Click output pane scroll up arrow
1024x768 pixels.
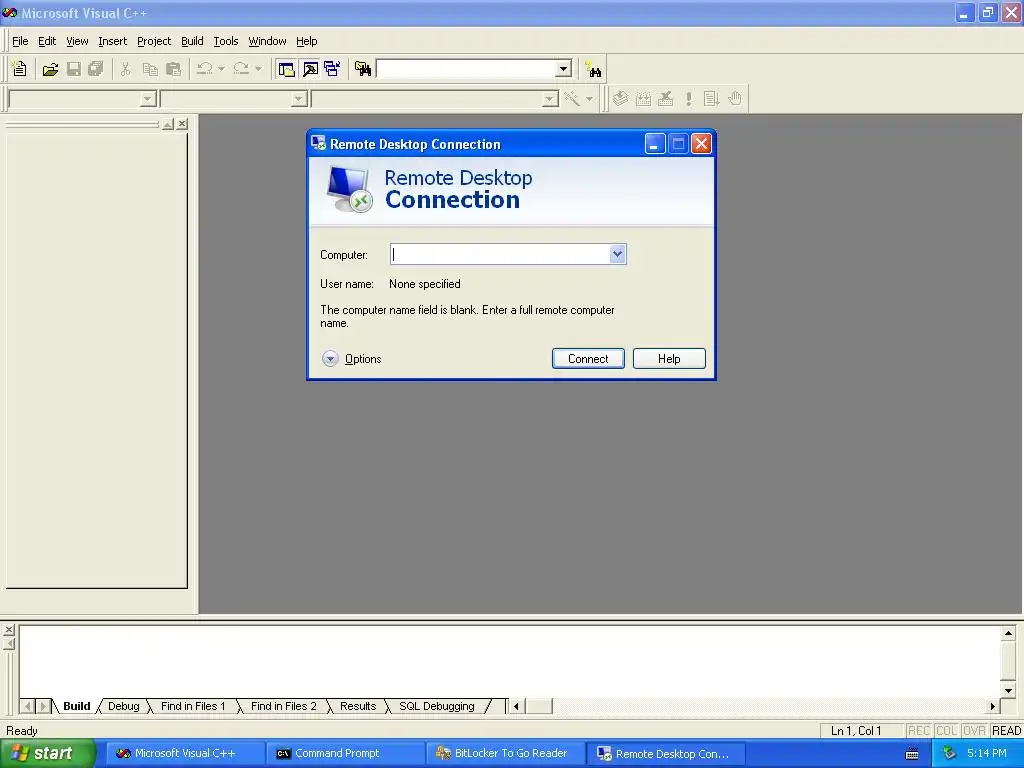pyautogui.click(x=1008, y=633)
